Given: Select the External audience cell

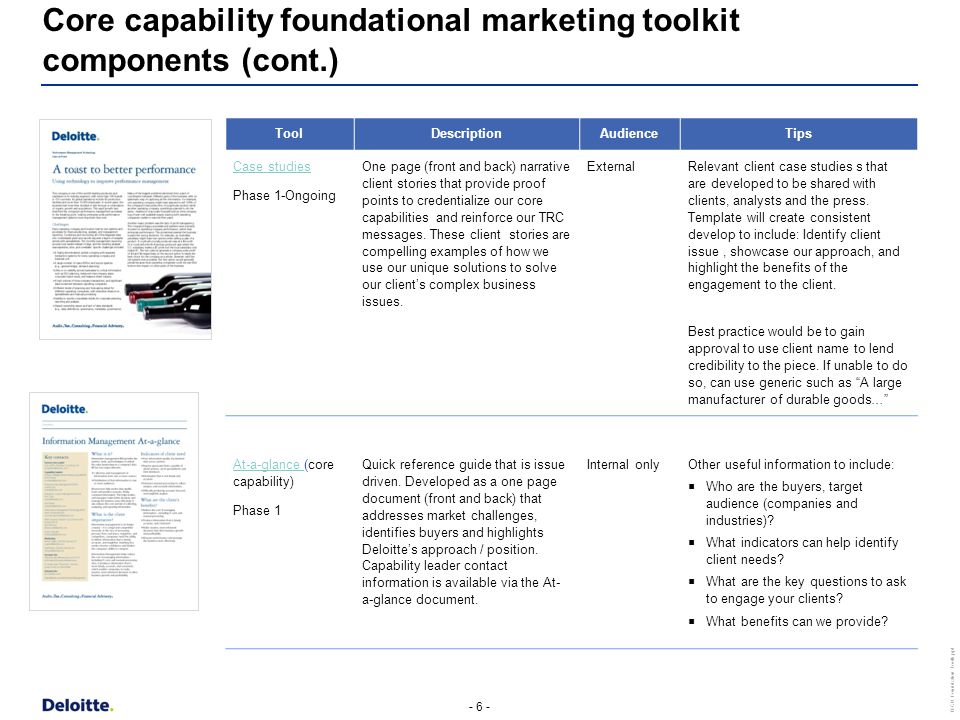Looking at the screenshot, I should click(610, 167).
